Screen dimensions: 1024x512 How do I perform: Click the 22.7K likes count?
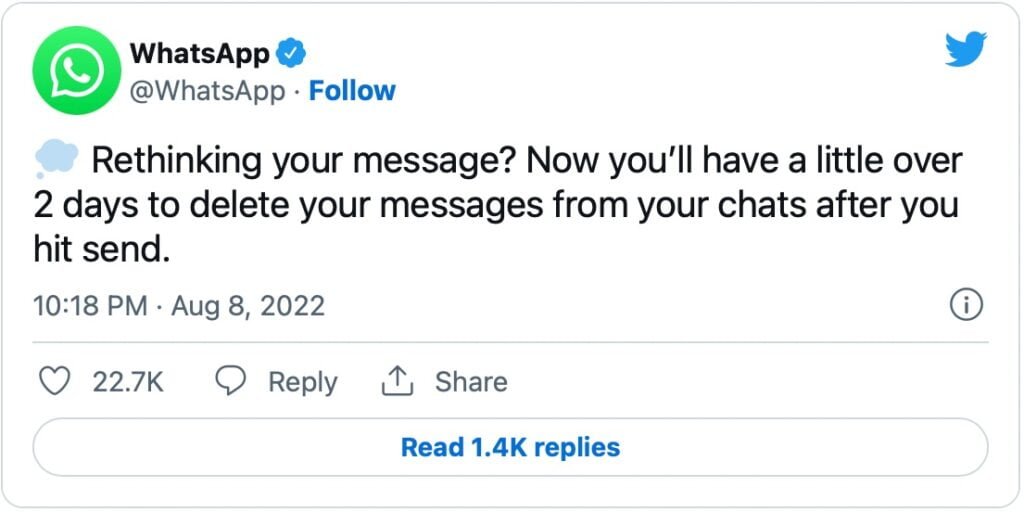point(128,382)
